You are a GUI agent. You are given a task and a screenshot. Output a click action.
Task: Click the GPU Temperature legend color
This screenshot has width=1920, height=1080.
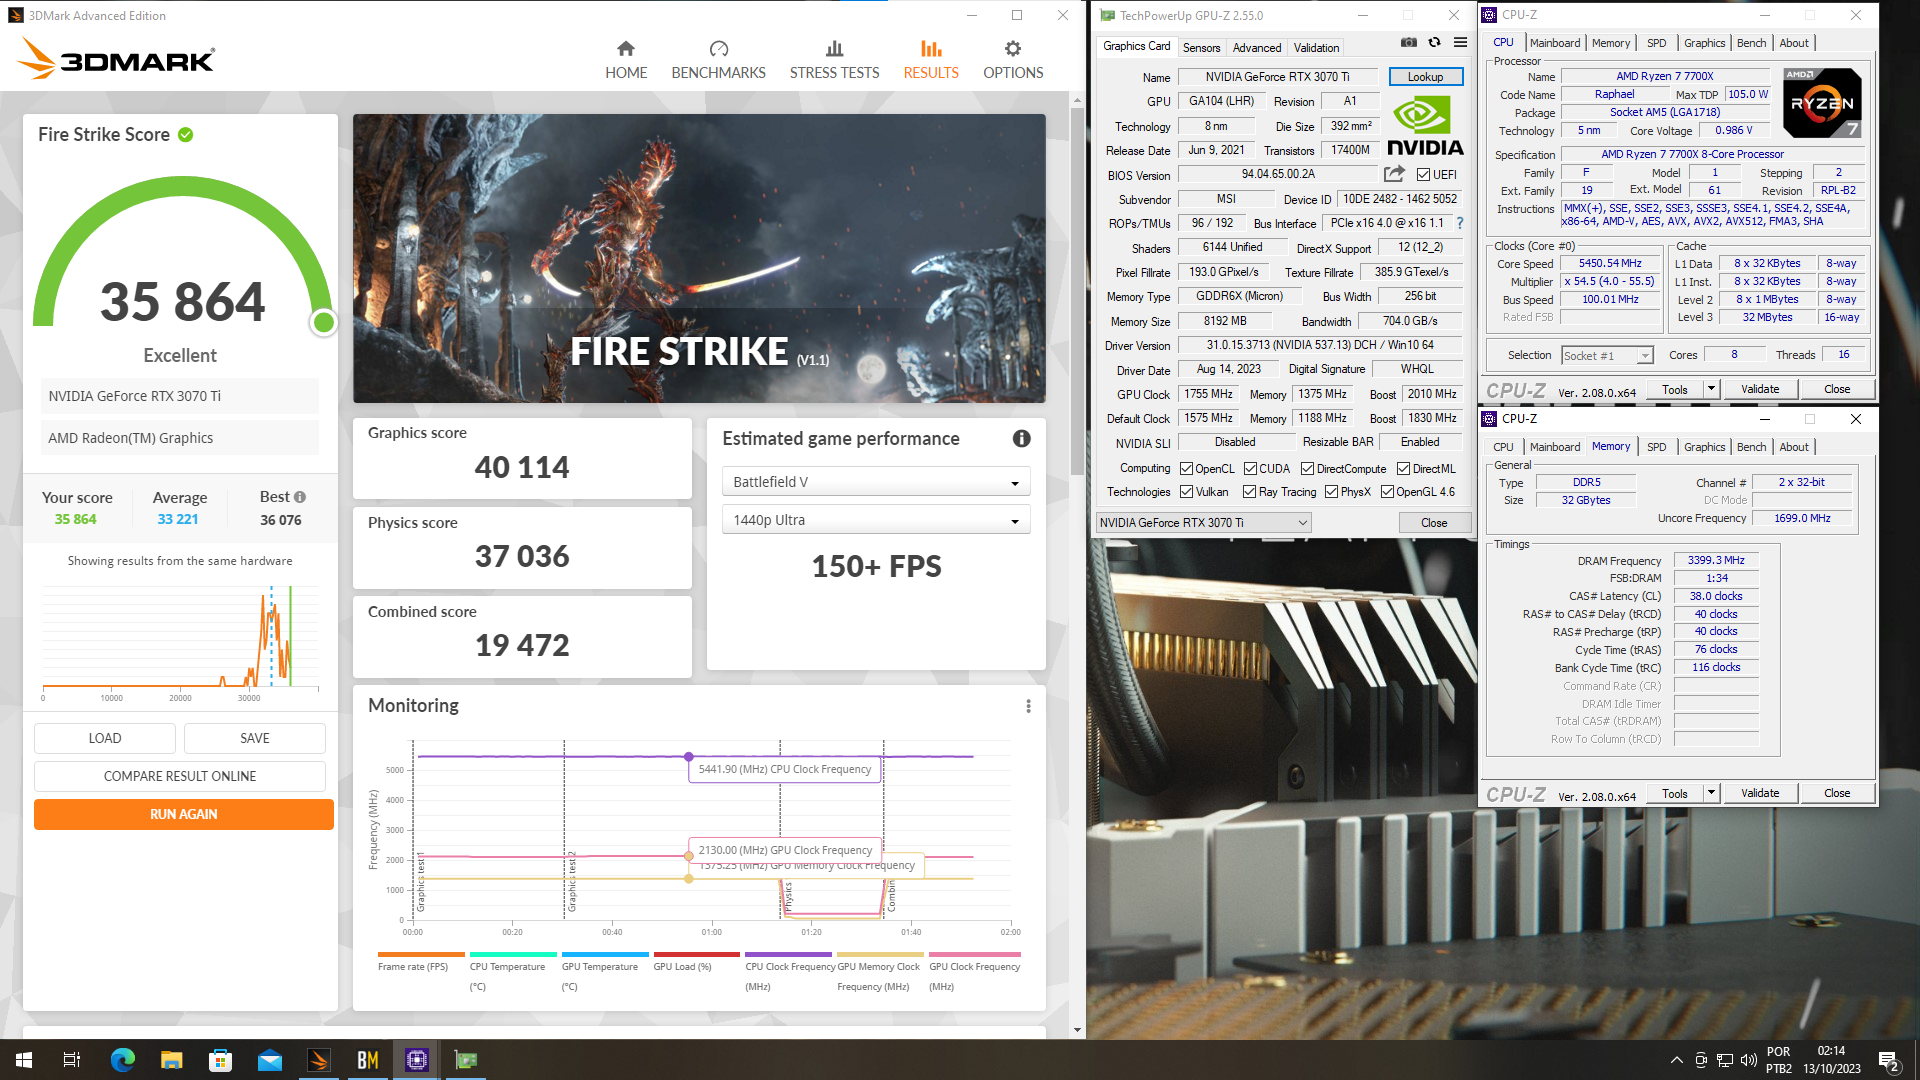(605, 955)
